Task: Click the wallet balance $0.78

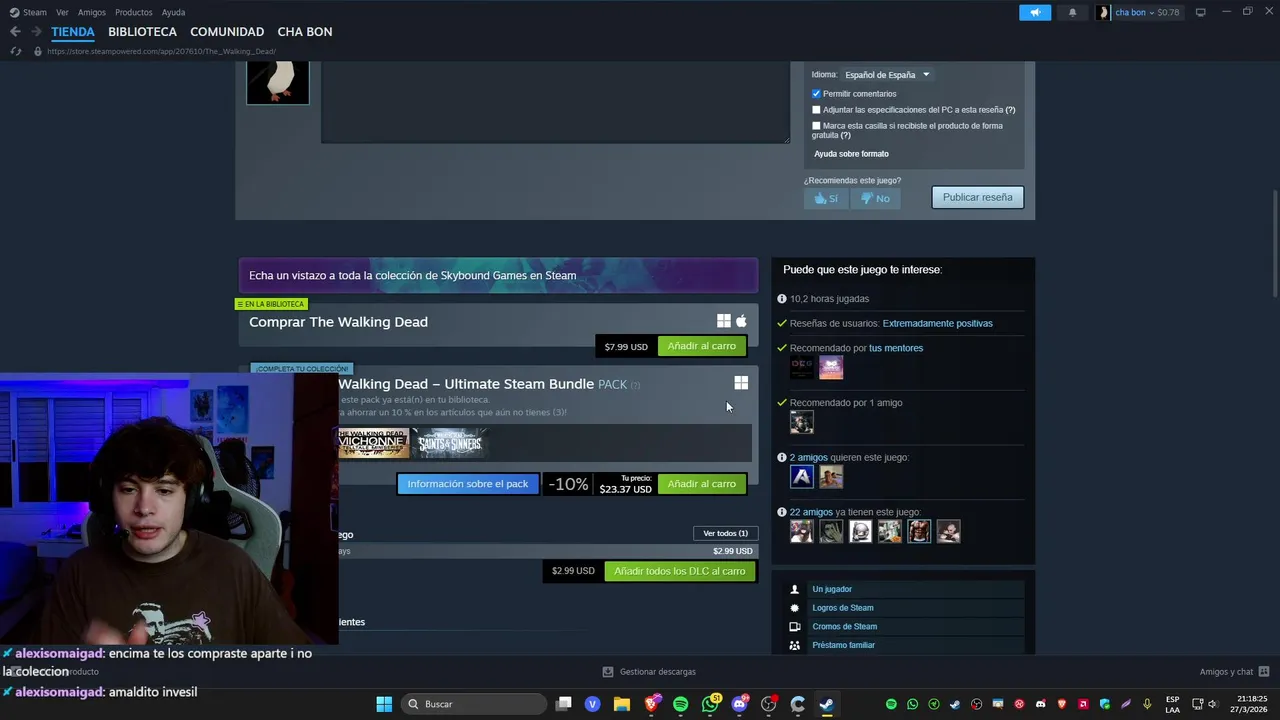Action: [x=1168, y=12]
